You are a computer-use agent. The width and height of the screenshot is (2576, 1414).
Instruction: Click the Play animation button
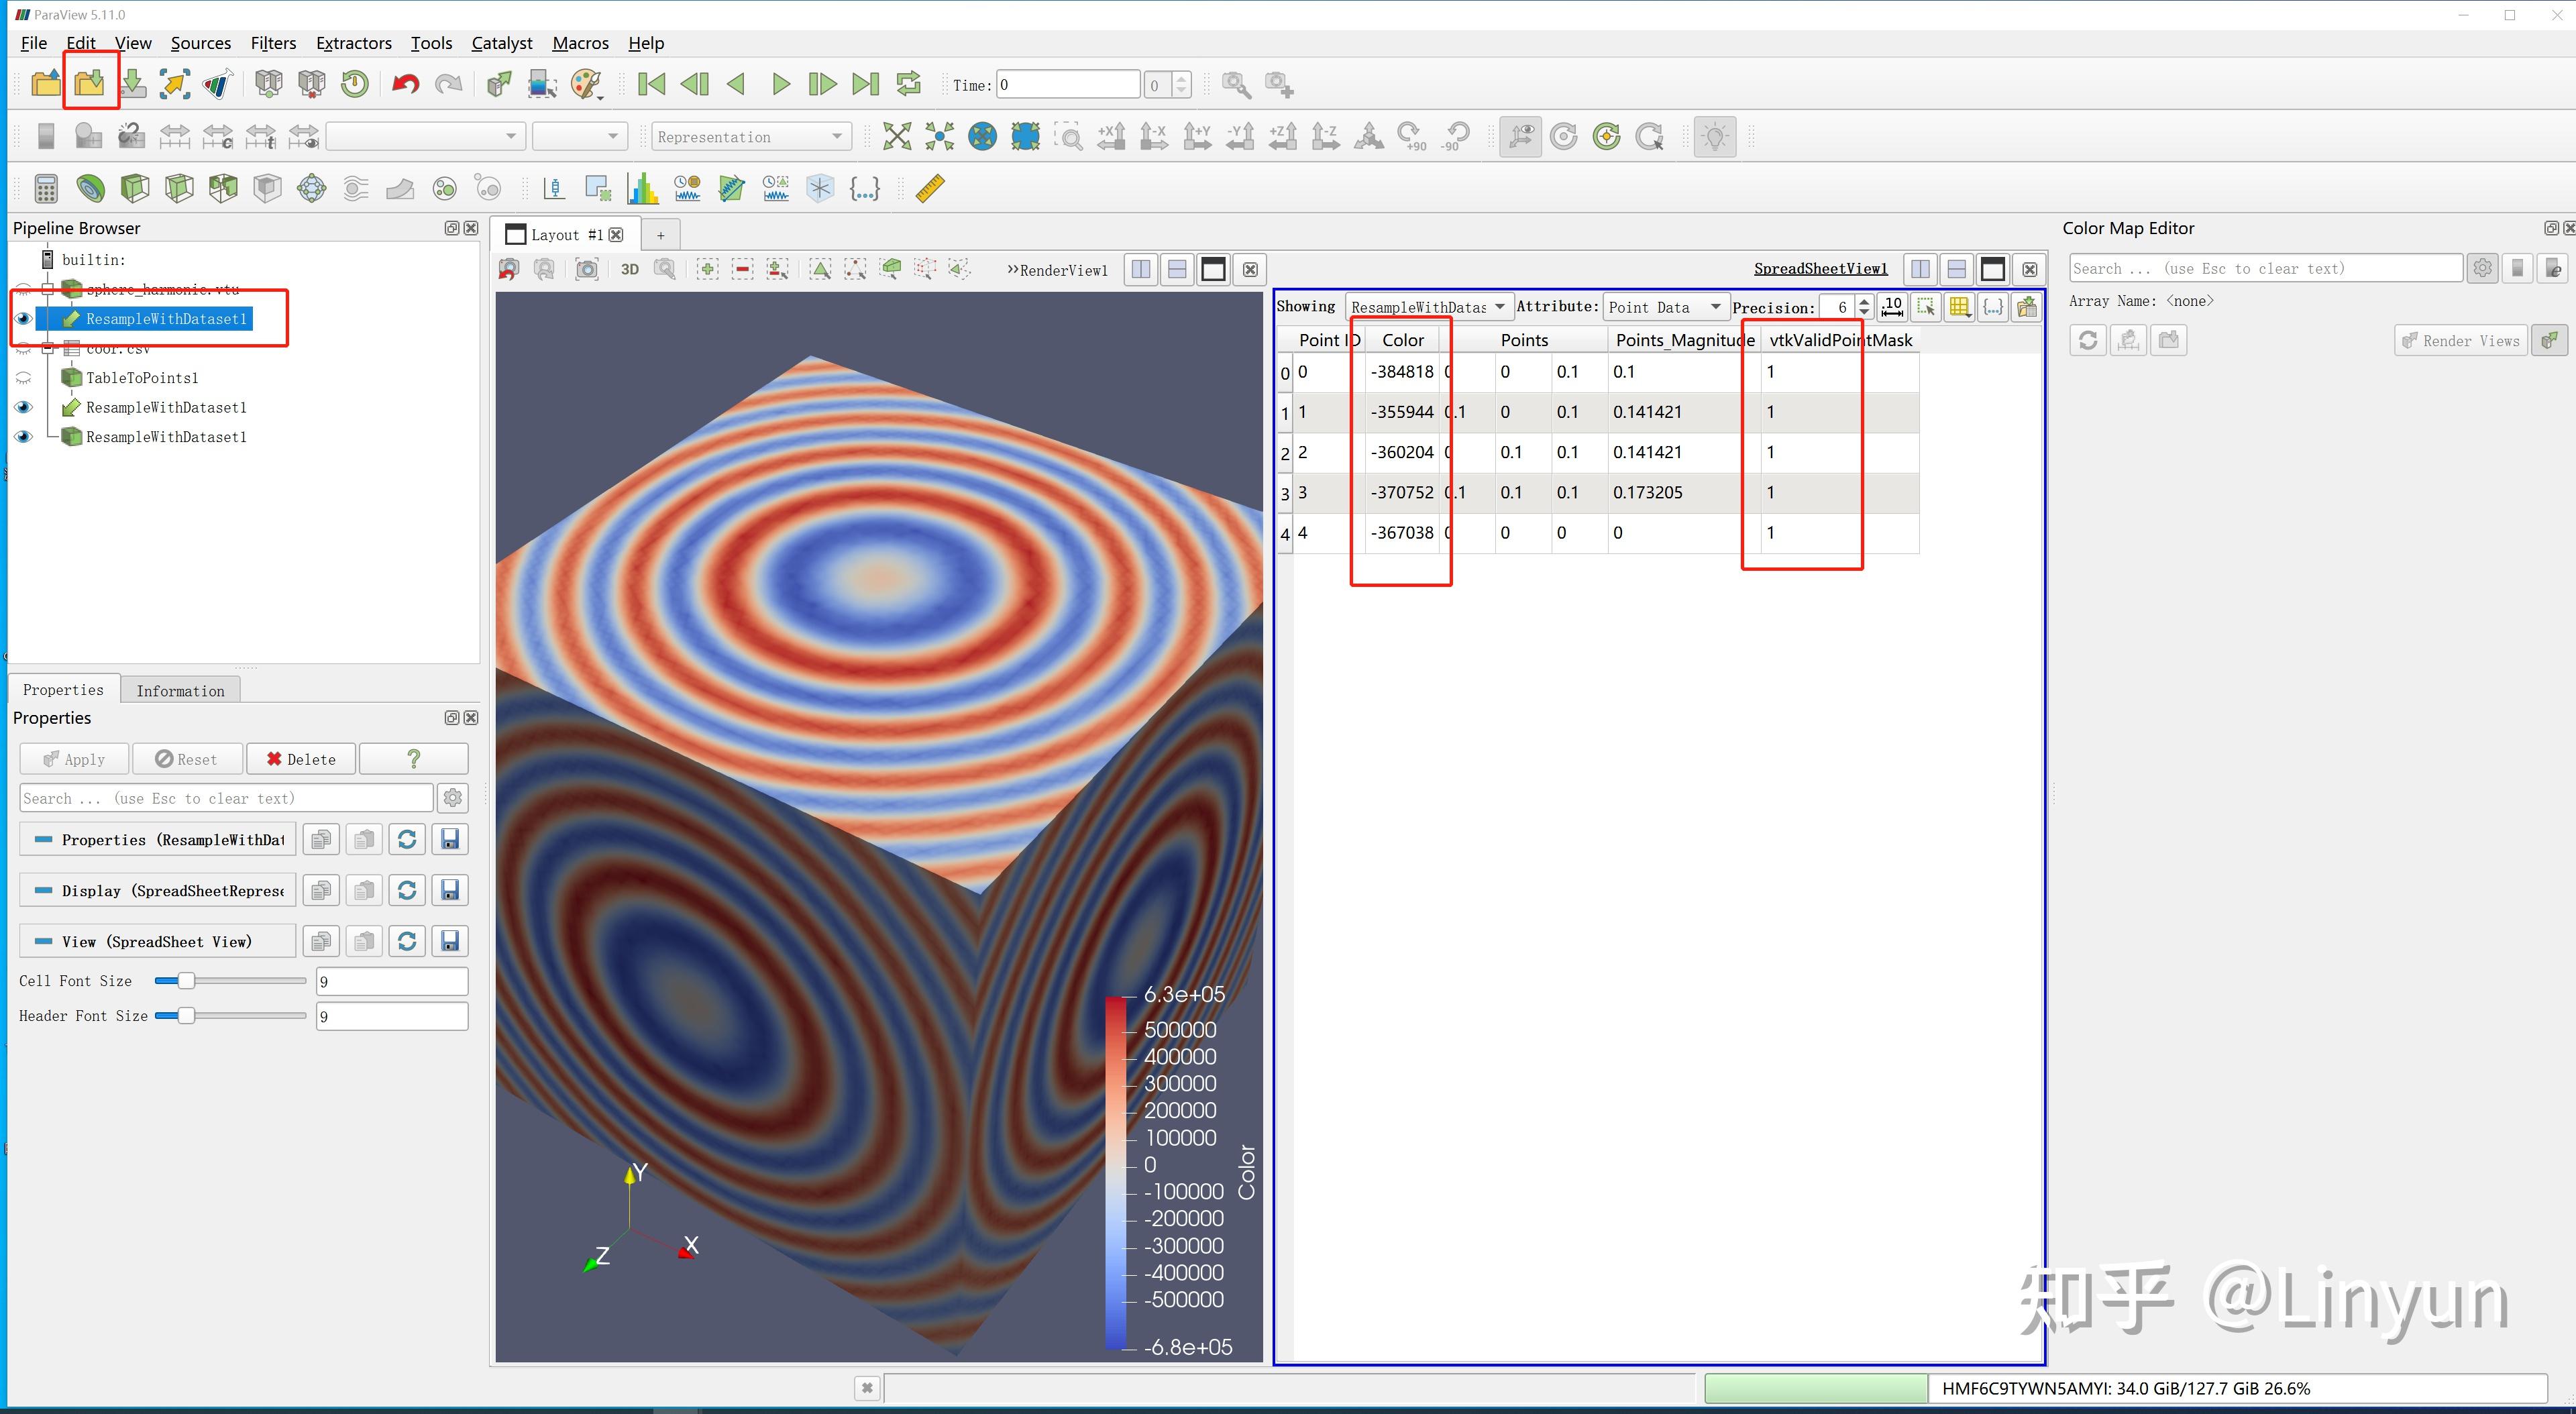coord(781,84)
